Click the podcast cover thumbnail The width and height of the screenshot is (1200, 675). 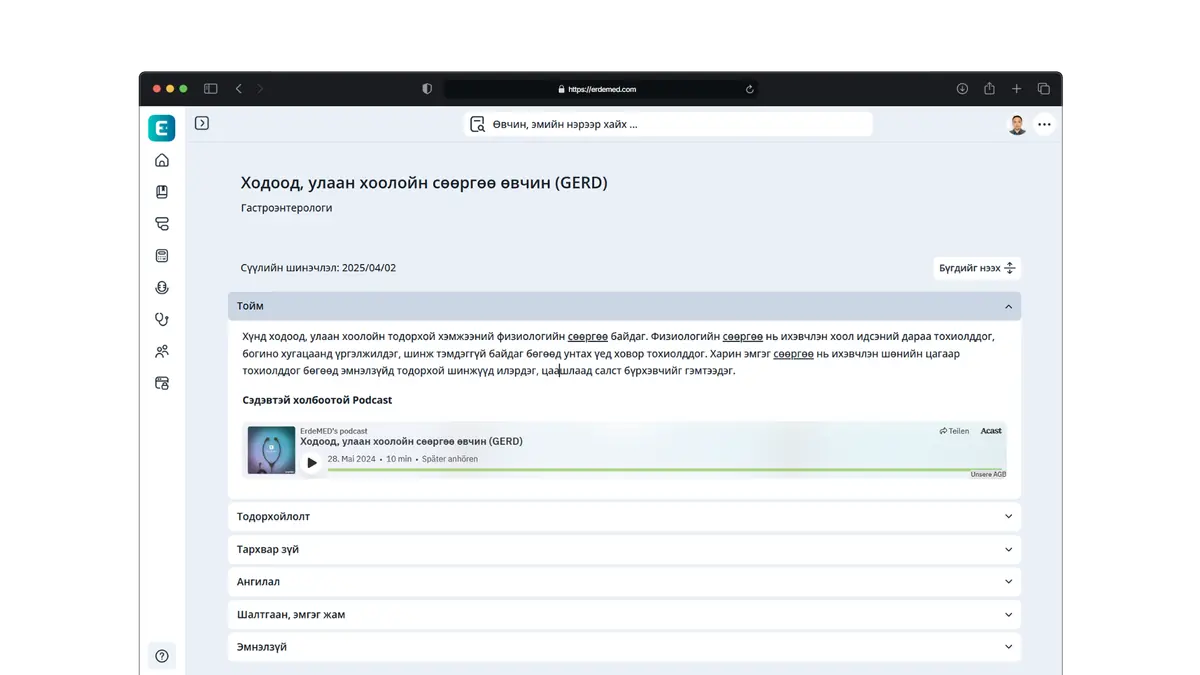[x=271, y=450]
